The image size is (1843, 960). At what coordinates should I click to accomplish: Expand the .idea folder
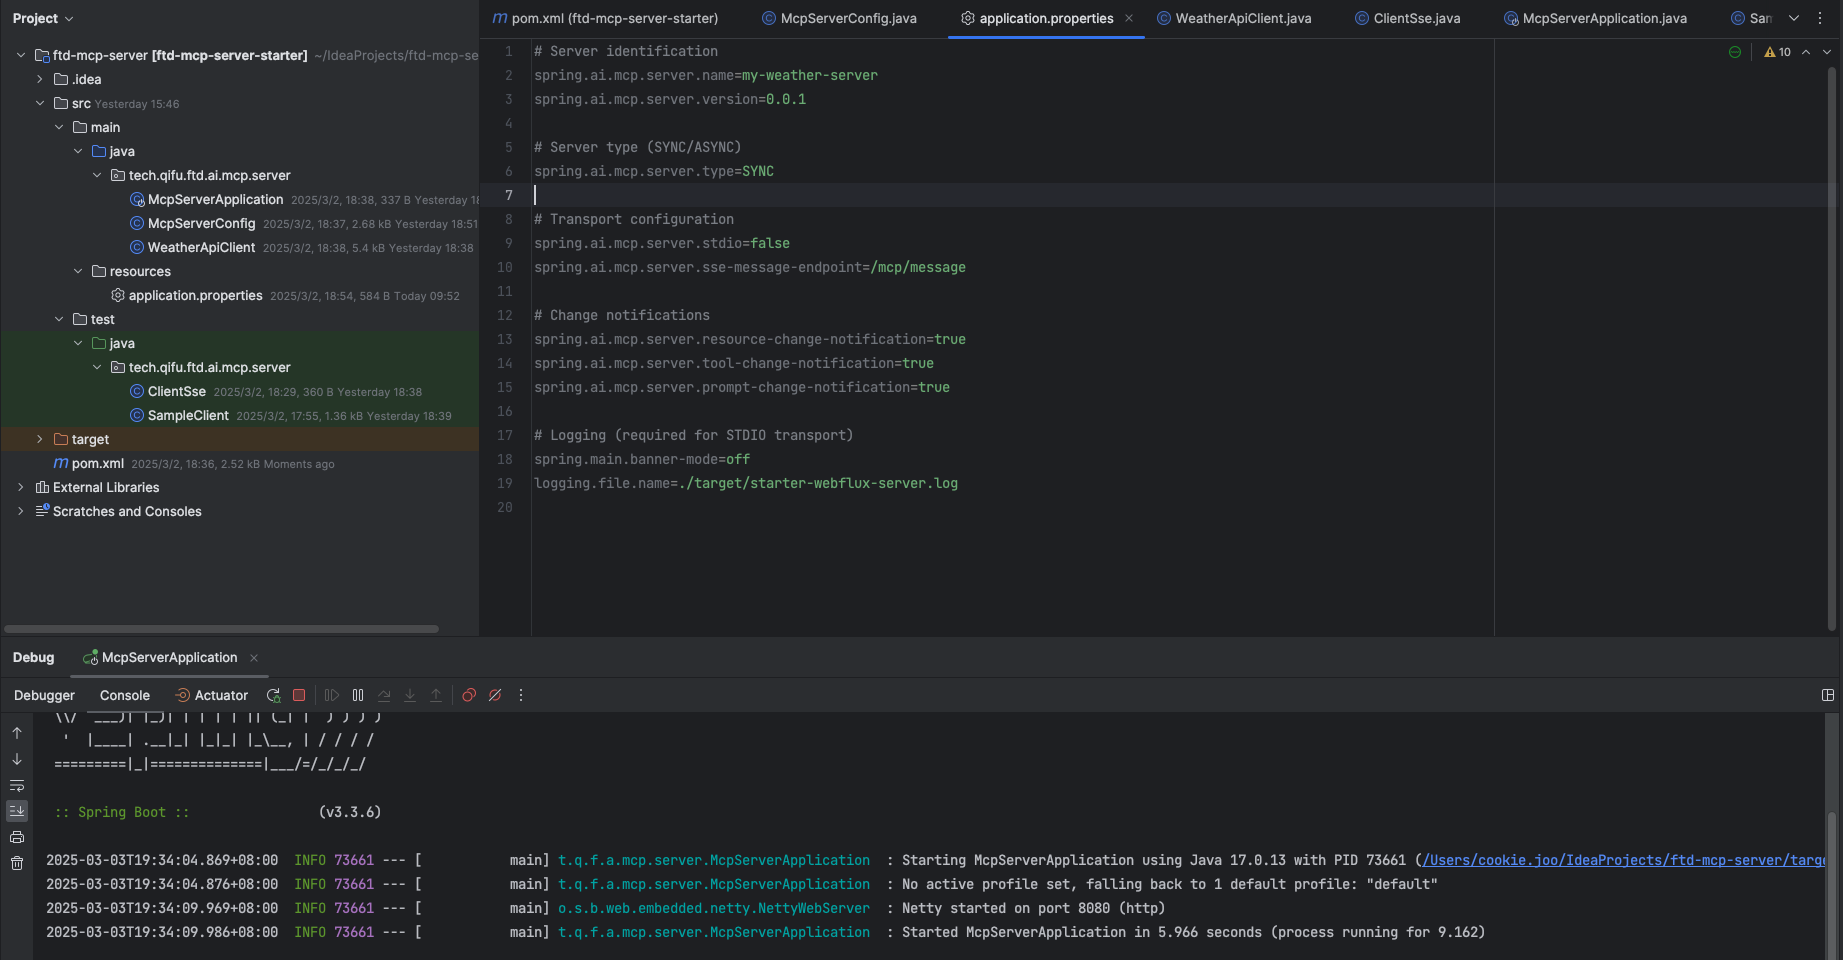(x=40, y=79)
